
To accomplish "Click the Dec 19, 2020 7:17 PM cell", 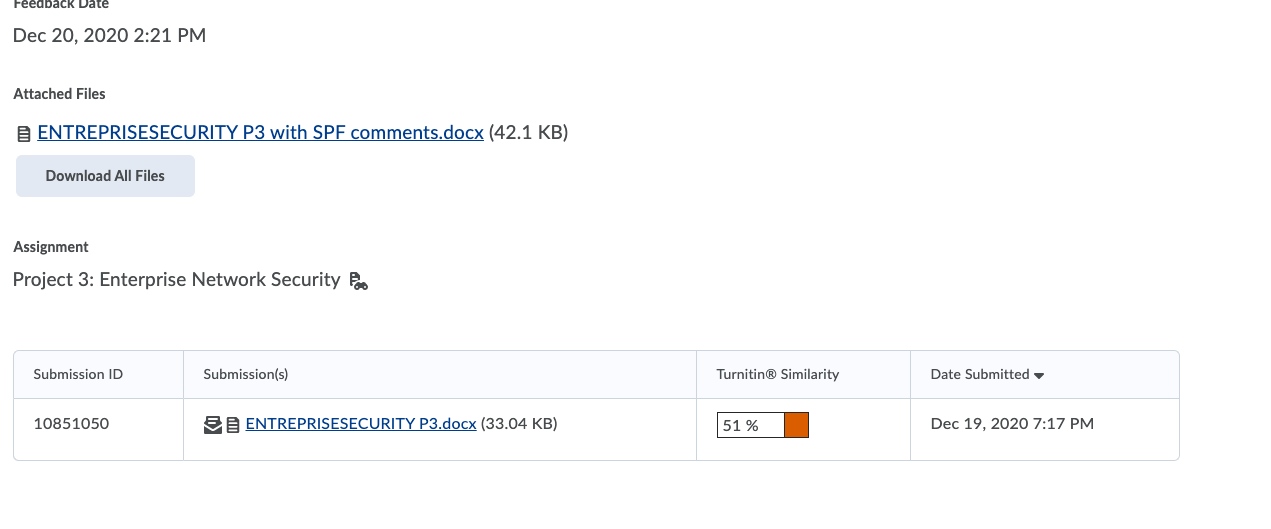I will click(1012, 423).
